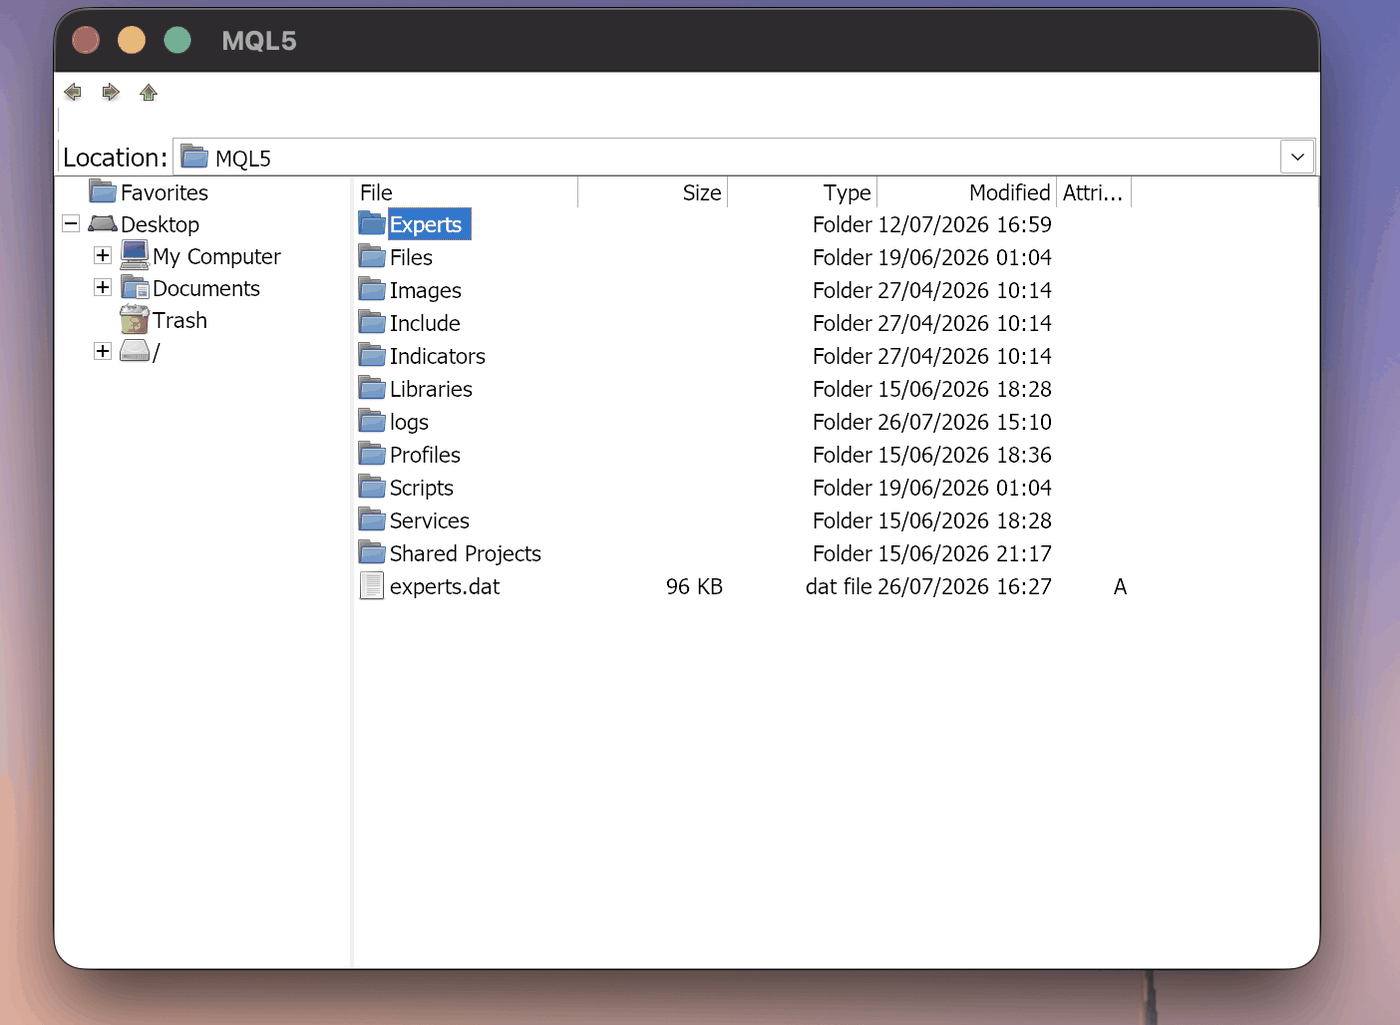The height and width of the screenshot is (1025, 1400).
Task: Click the Profiles folder icon
Action: (372, 454)
